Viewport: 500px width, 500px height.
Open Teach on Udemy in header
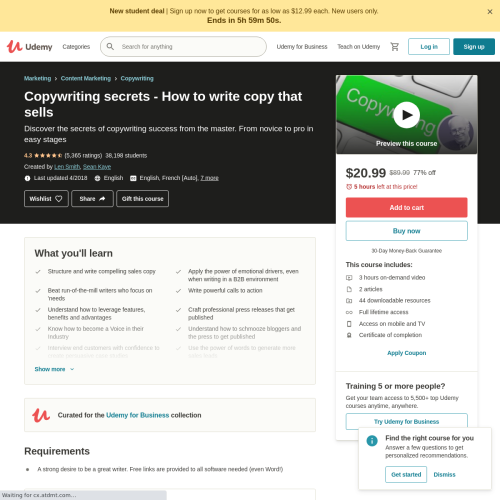pyautogui.click(x=359, y=47)
